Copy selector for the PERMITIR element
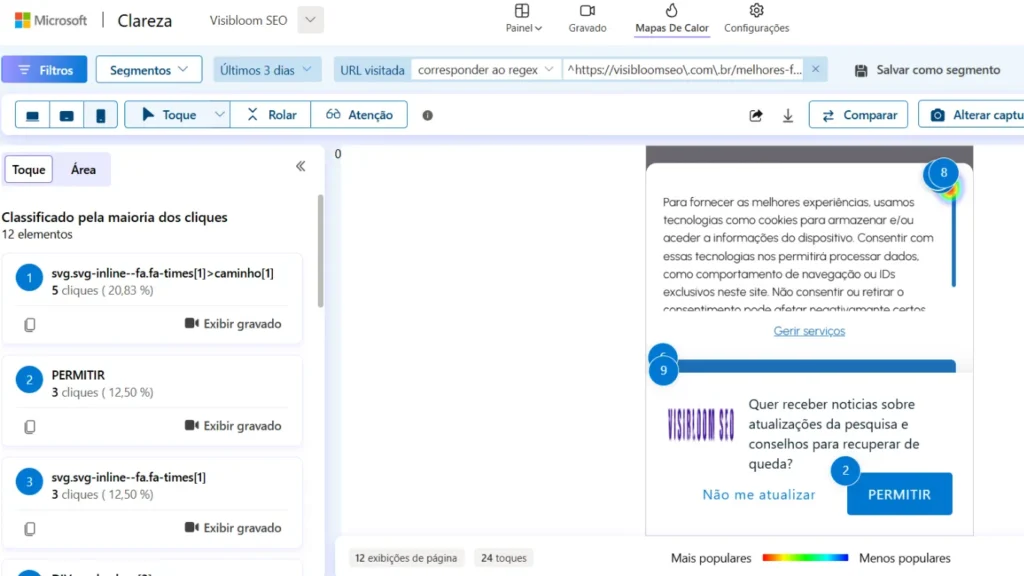Viewport: 1024px width, 576px height. pyautogui.click(x=30, y=425)
